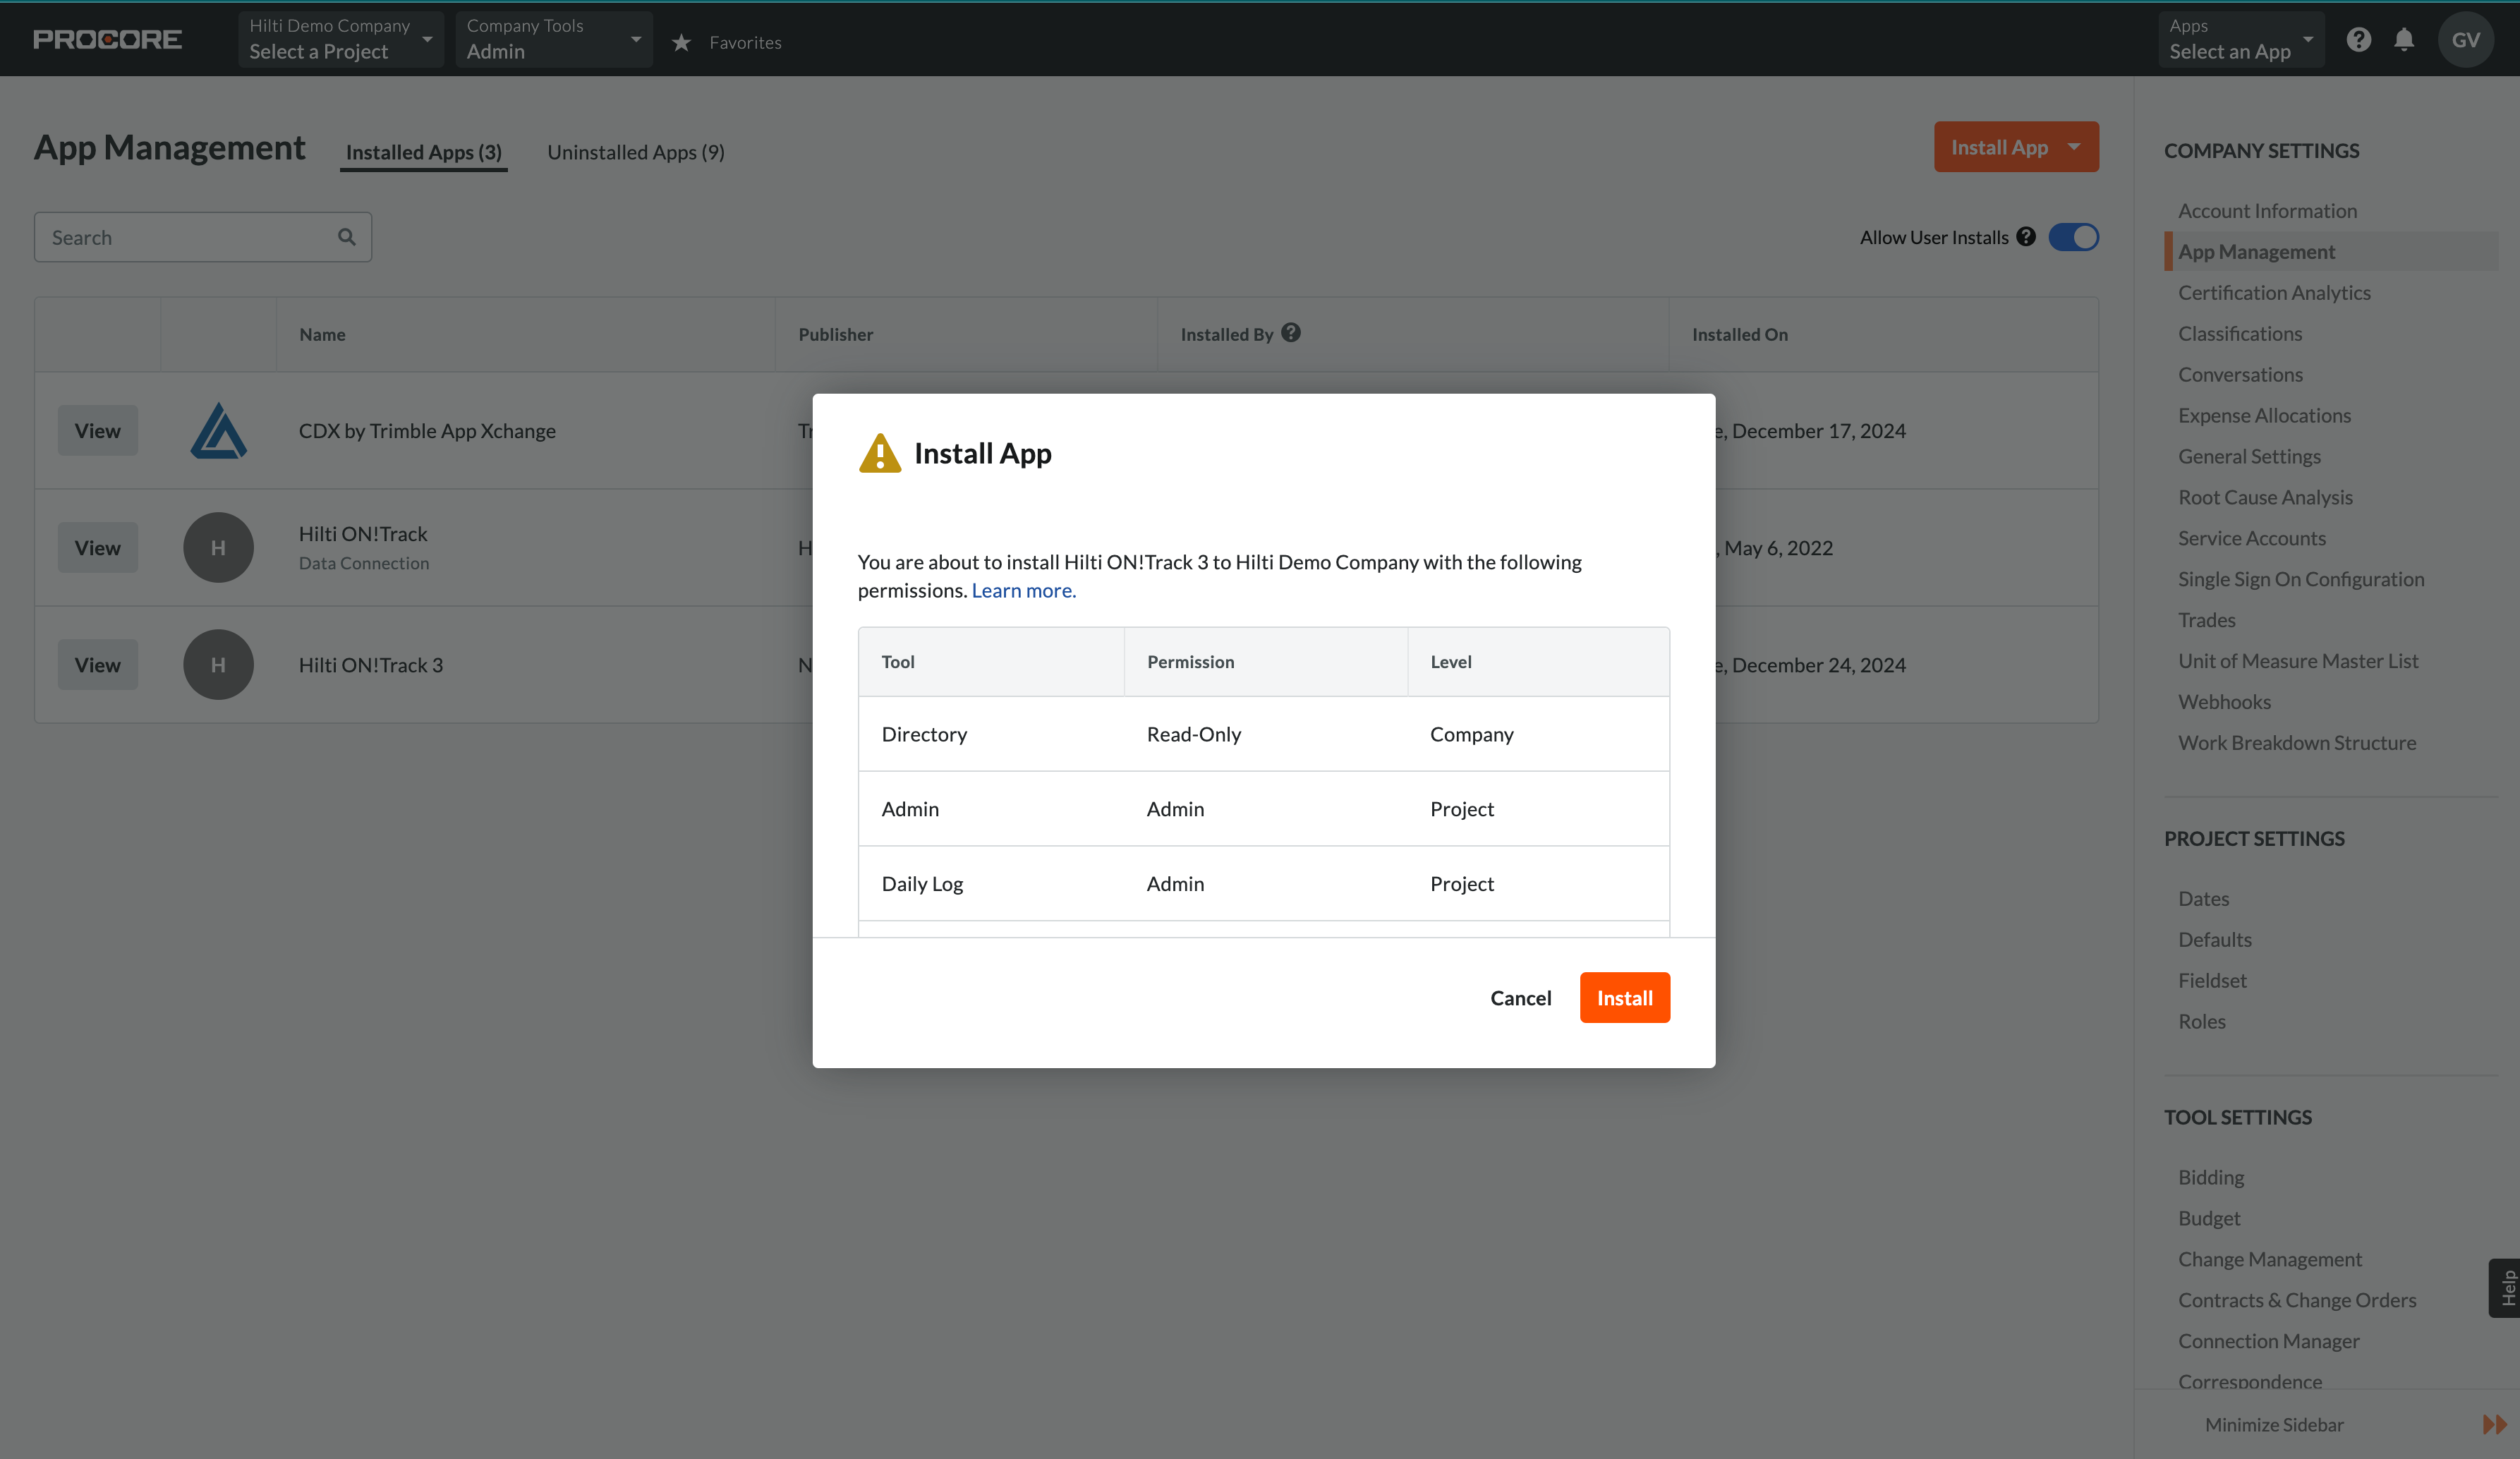Open Single Sign On Configuration

pos(2301,579)
